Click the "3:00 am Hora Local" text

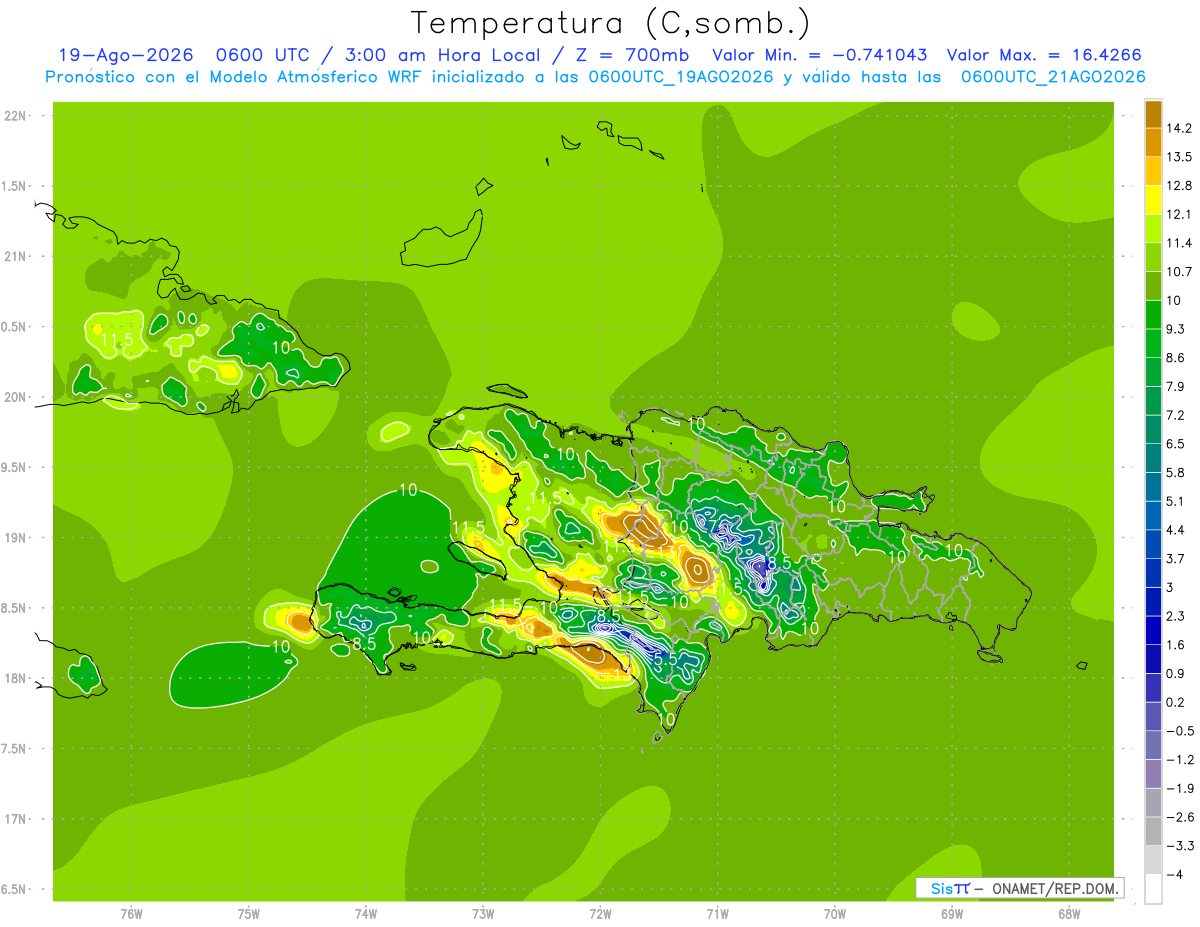pos(444,55)
